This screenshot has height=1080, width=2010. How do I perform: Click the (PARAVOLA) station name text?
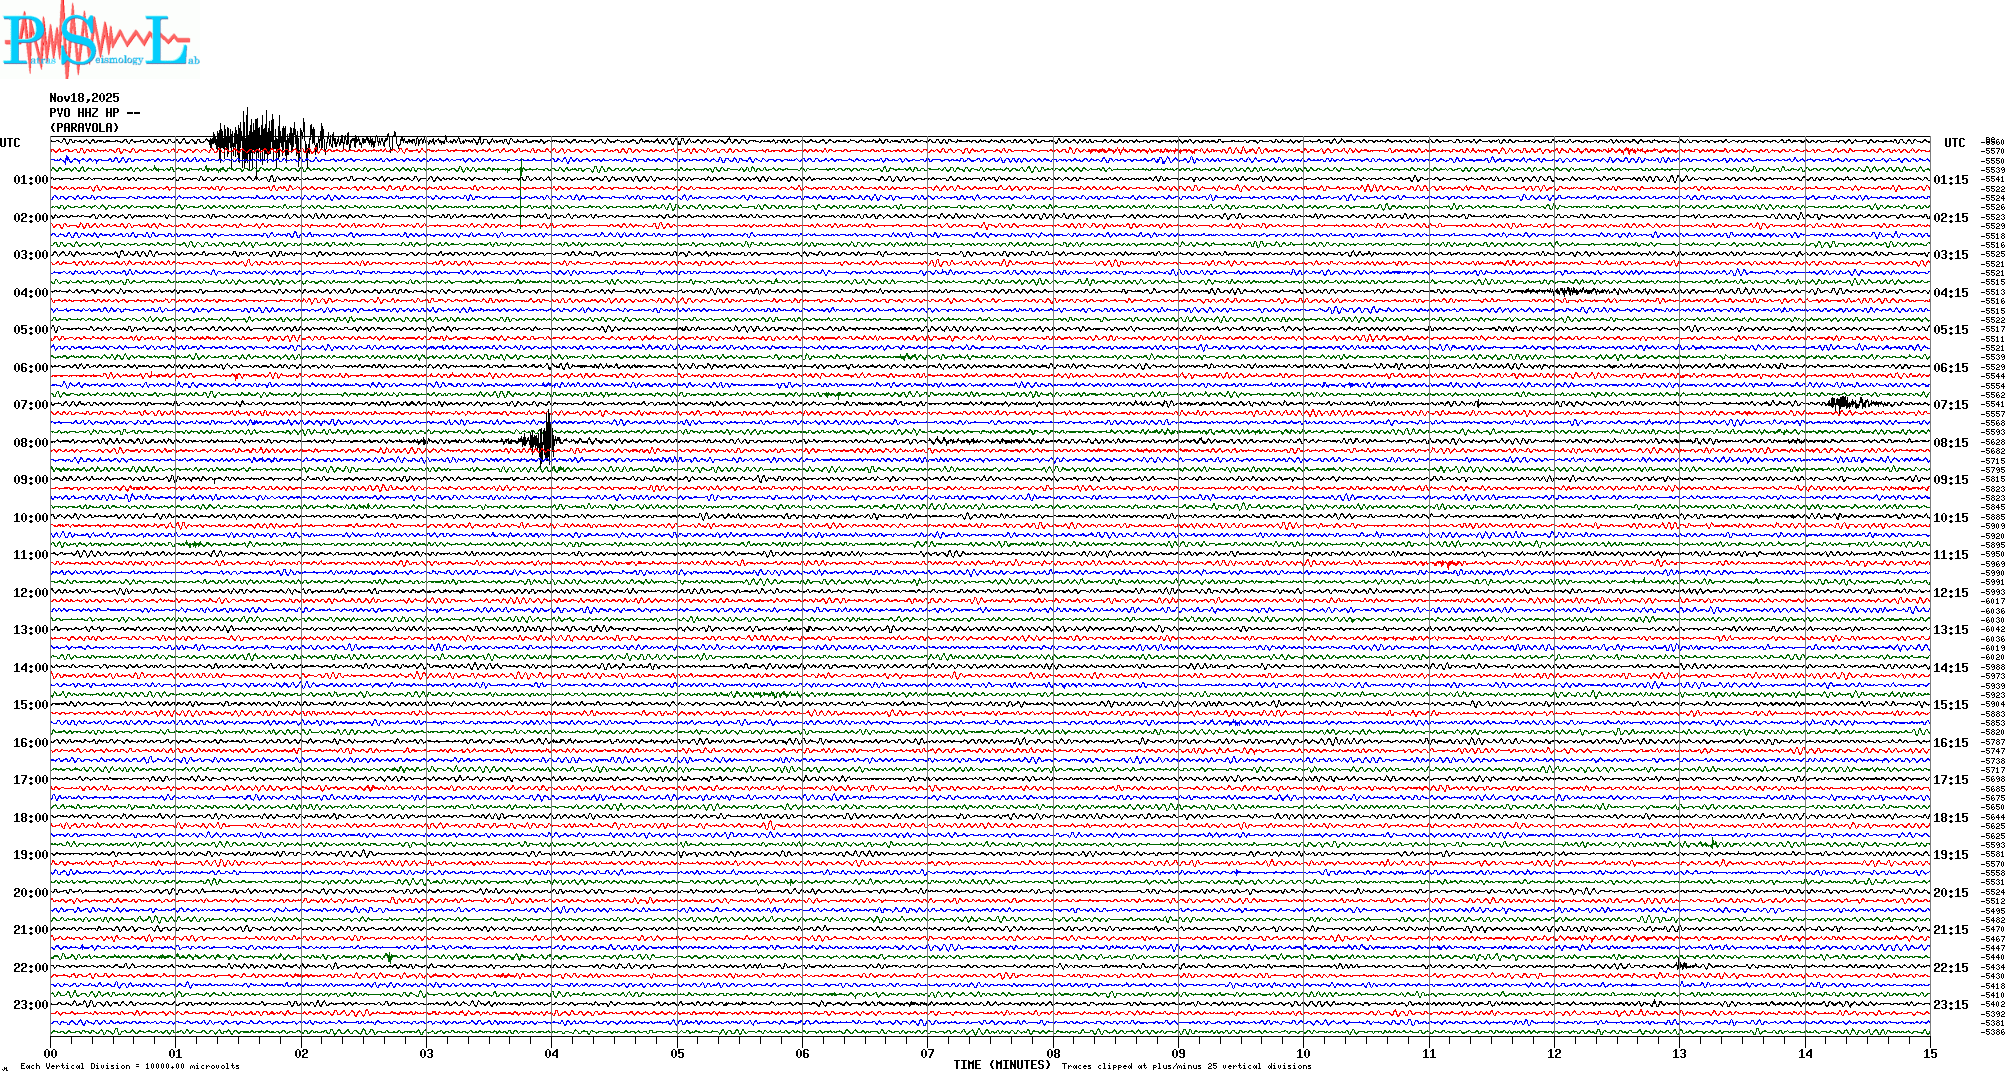(x=84, y=128)
